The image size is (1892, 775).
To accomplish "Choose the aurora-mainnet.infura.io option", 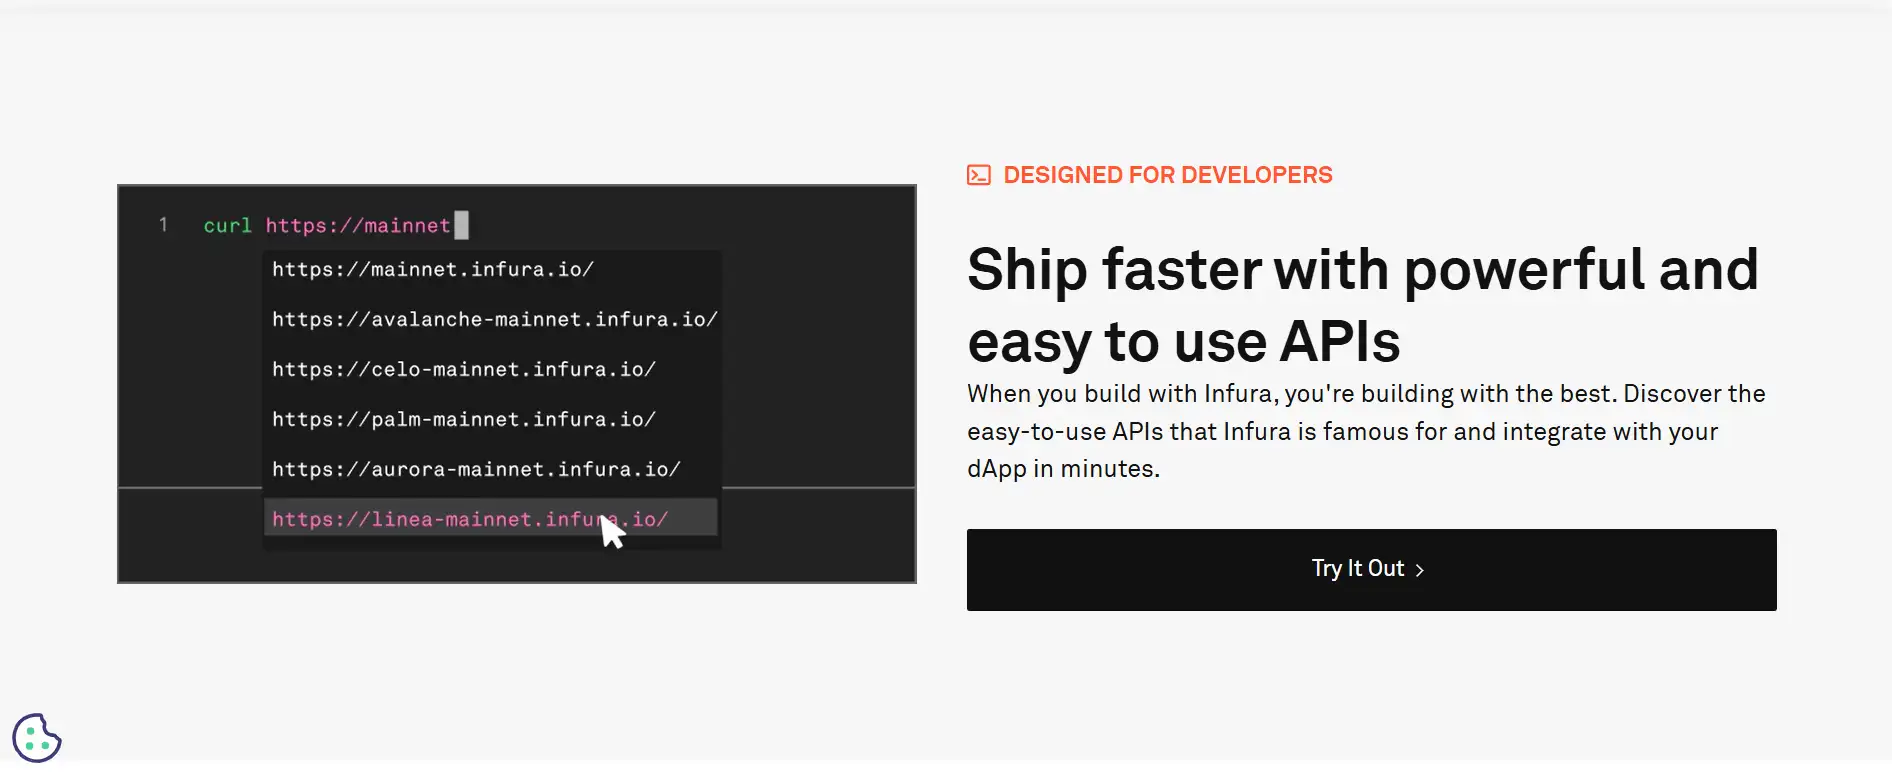I will point(476,470).
